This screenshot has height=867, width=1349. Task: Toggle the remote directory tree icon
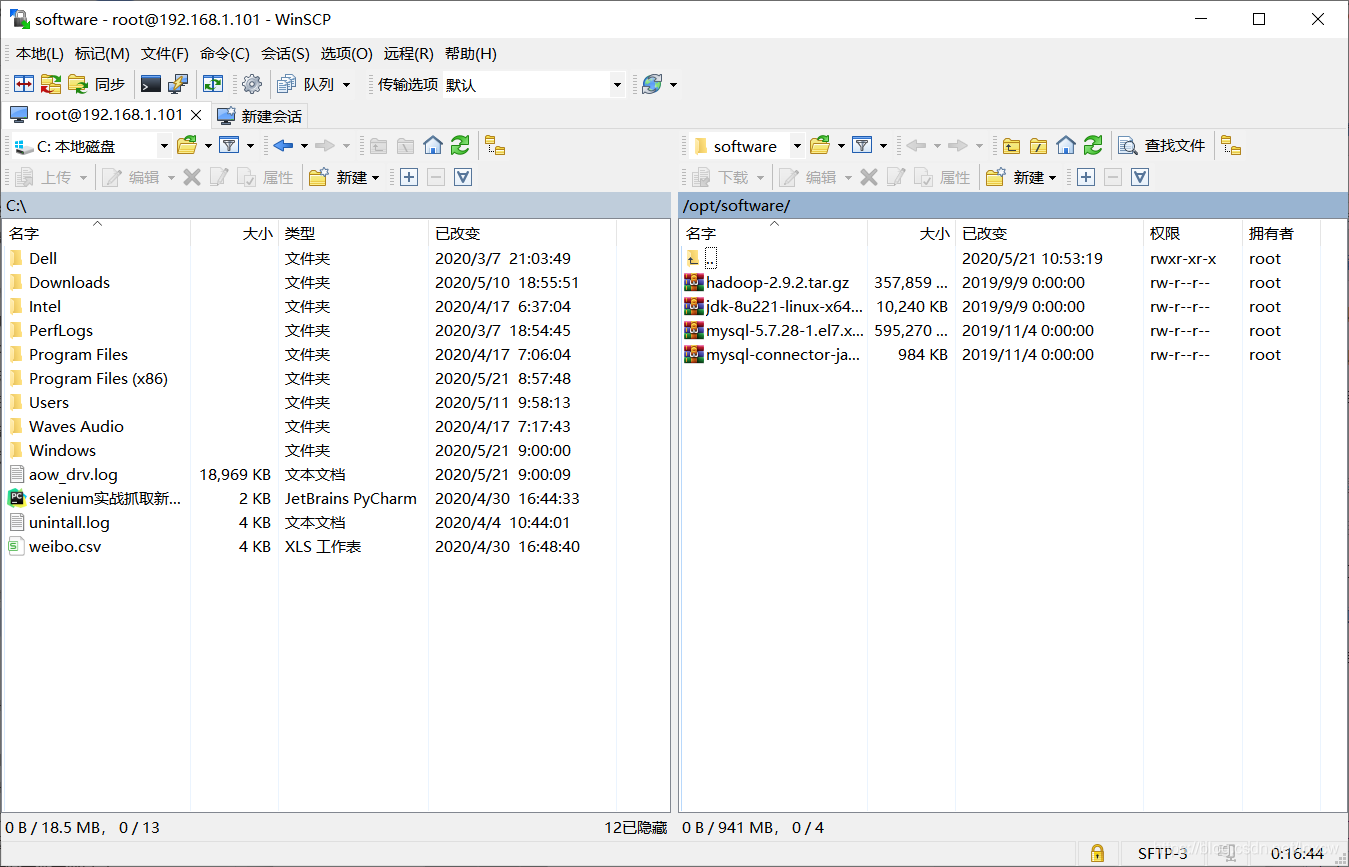point(1231,146)
